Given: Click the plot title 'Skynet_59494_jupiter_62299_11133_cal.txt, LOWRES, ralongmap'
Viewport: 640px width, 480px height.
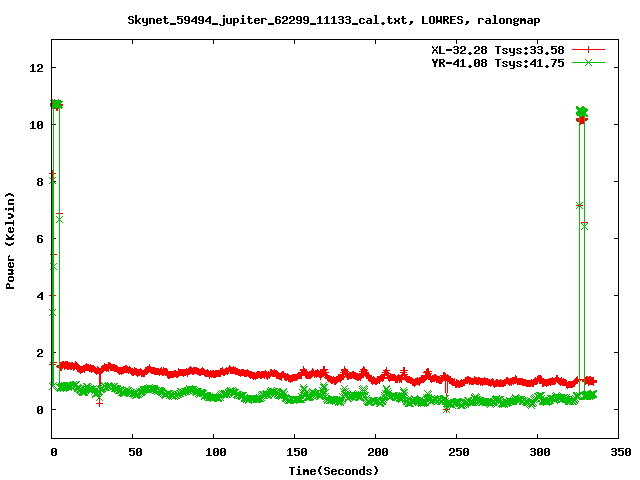Looking at the screenshot, I should click(x=333, y=20).
